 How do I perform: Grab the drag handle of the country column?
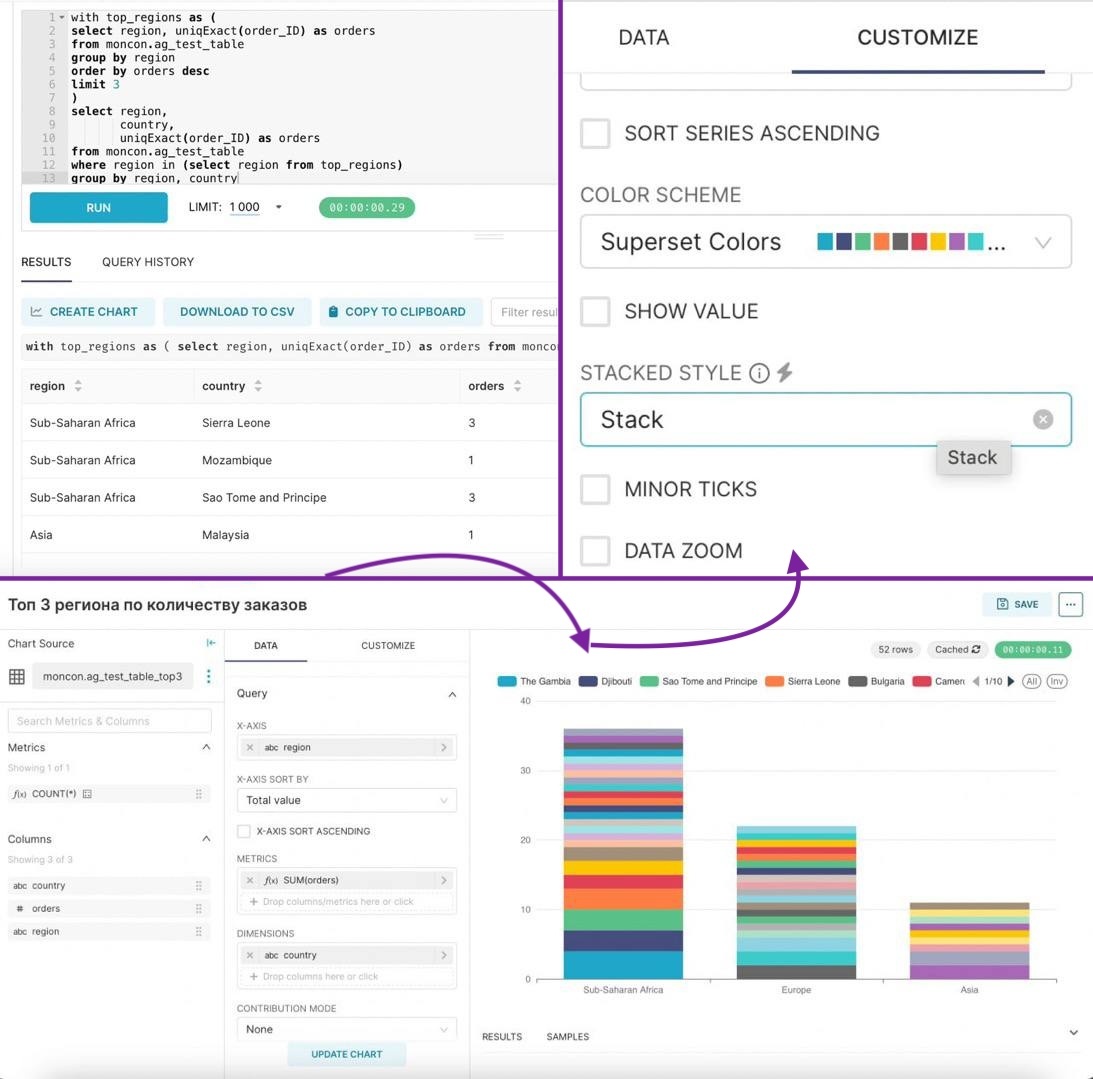point(199,886)
